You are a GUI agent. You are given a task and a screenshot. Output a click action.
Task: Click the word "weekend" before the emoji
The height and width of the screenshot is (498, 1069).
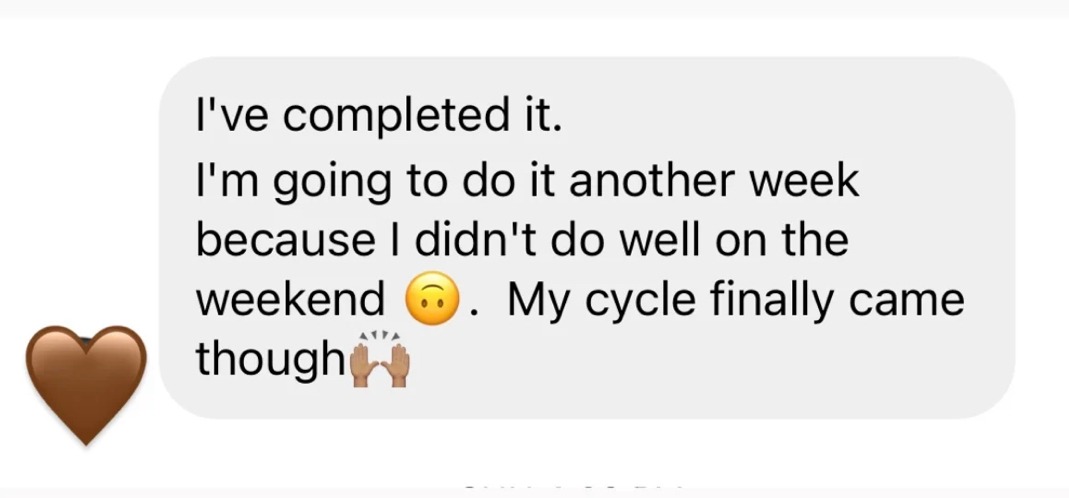click(290, 299)
